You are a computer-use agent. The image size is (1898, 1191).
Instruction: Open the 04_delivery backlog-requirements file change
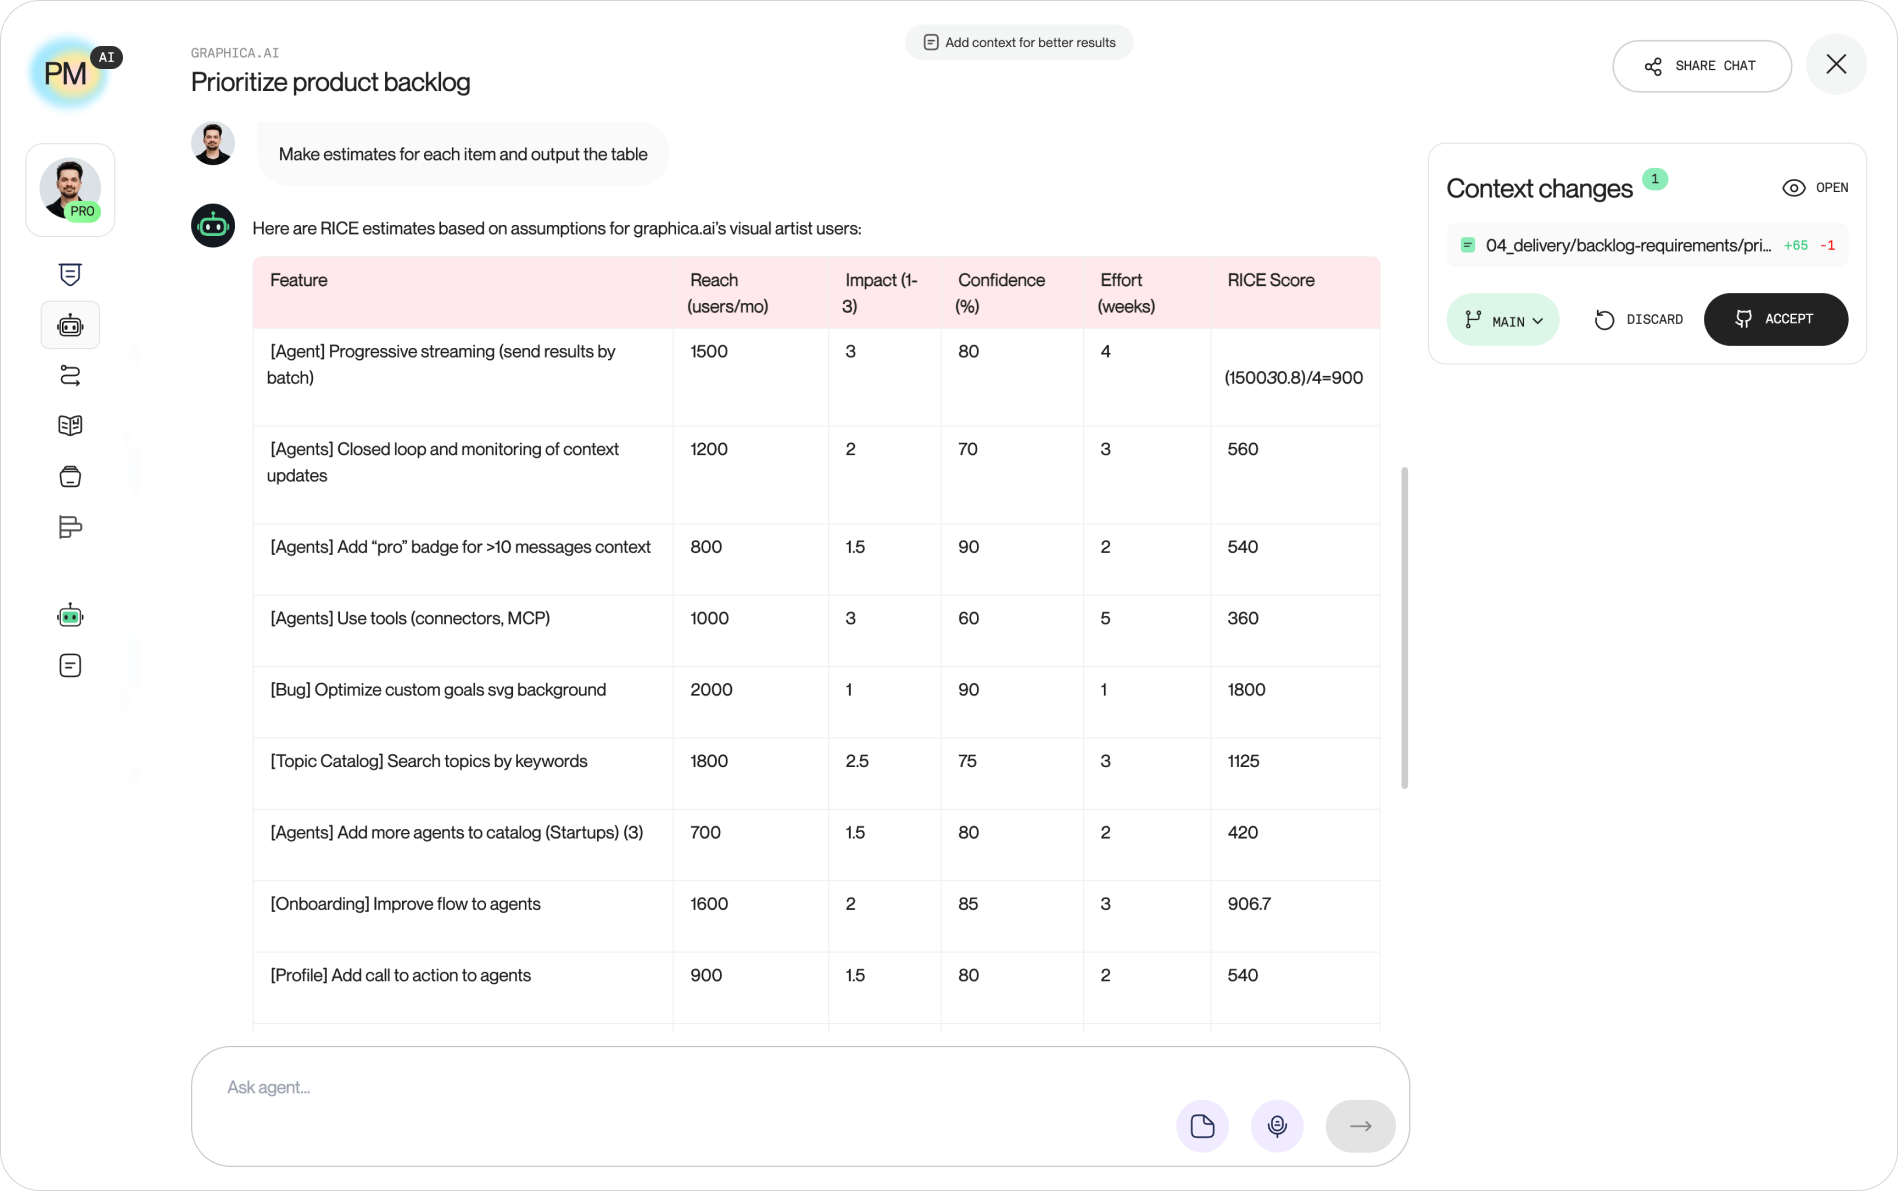click(1647, 245)
